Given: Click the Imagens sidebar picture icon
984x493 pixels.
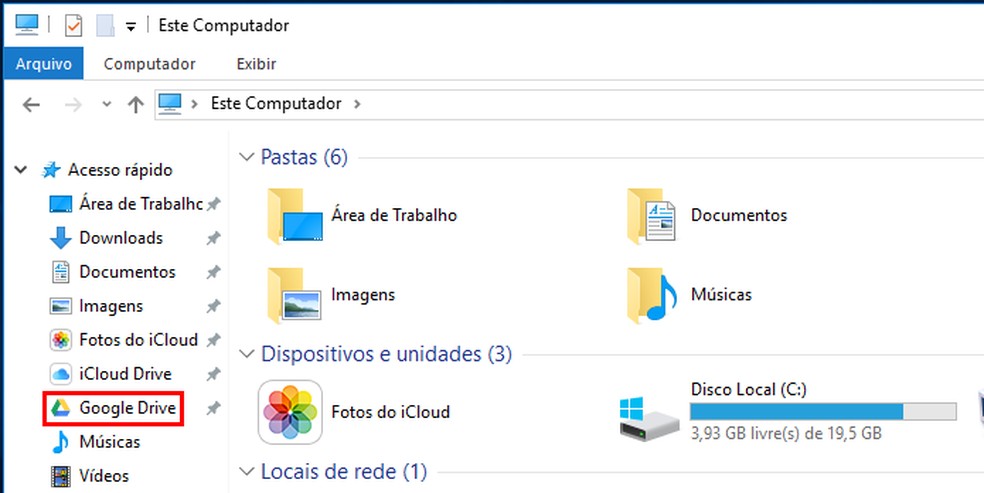Looking at the screenshot, I should coord(61,306).
